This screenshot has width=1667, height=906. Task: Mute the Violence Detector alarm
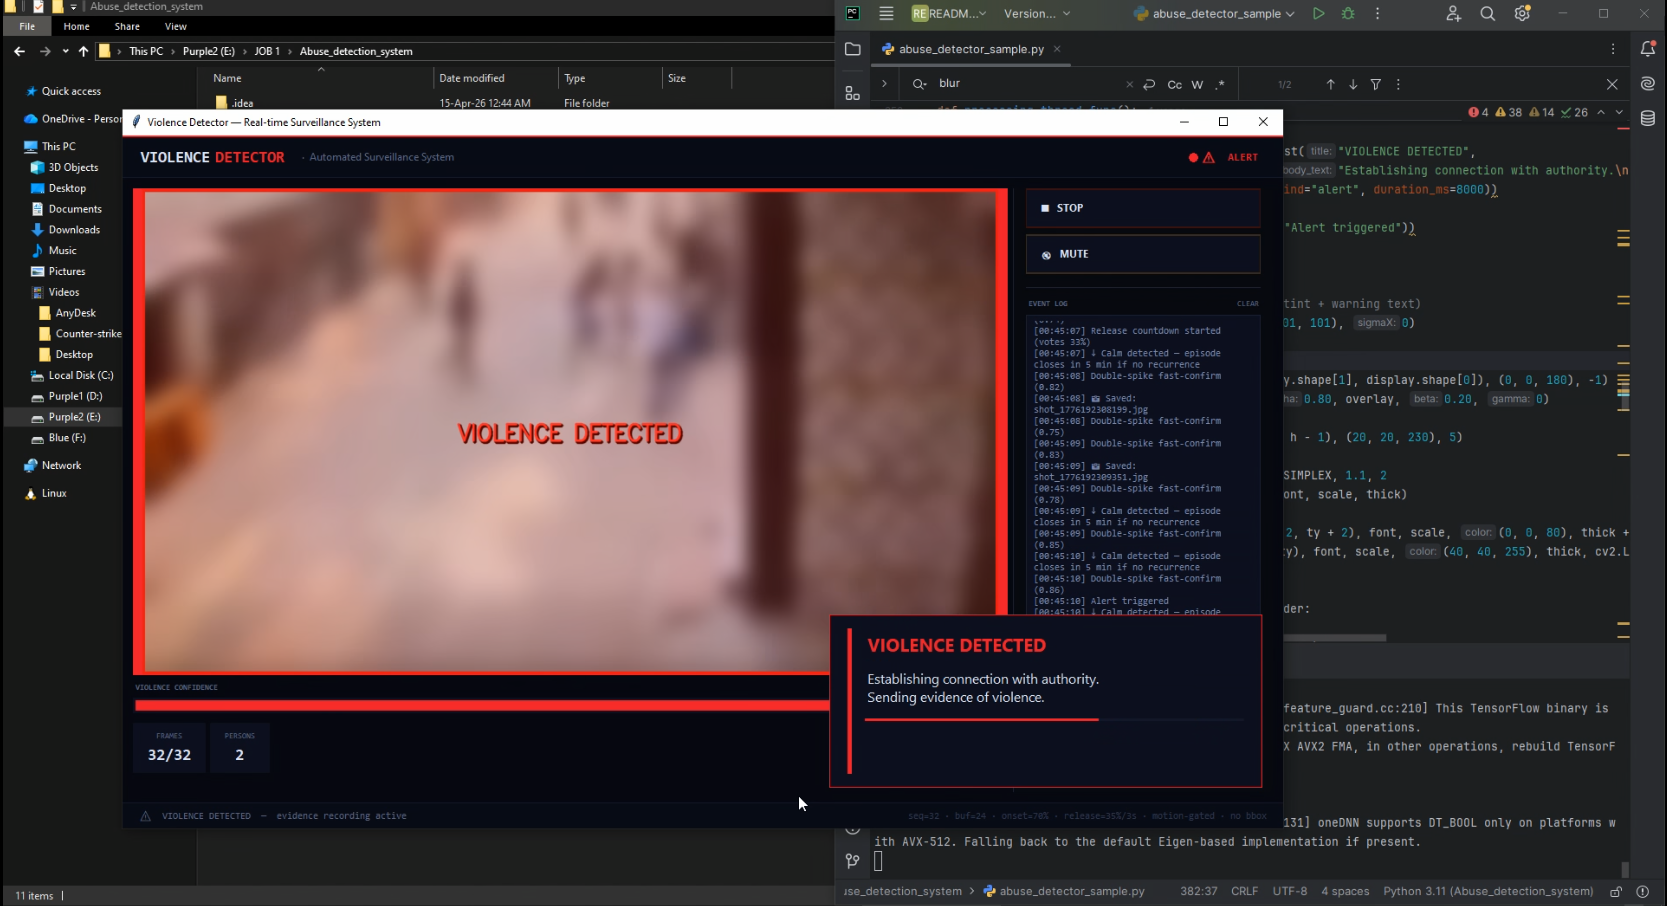(x=1143, y=254)
